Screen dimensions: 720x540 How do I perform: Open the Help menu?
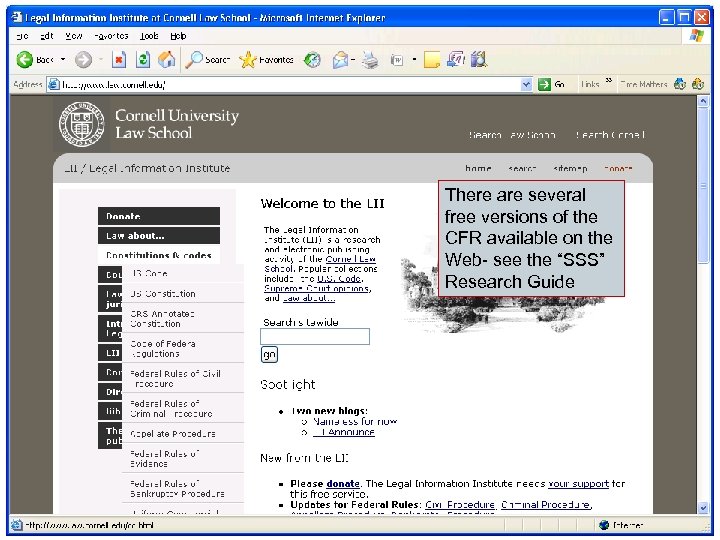[178, 36]
